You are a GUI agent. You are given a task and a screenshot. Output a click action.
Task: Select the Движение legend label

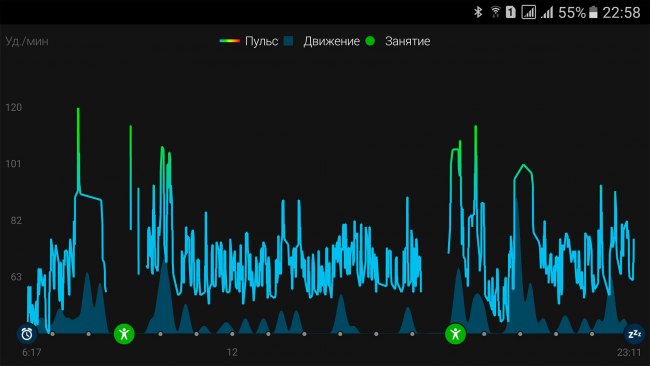(332, 41)
